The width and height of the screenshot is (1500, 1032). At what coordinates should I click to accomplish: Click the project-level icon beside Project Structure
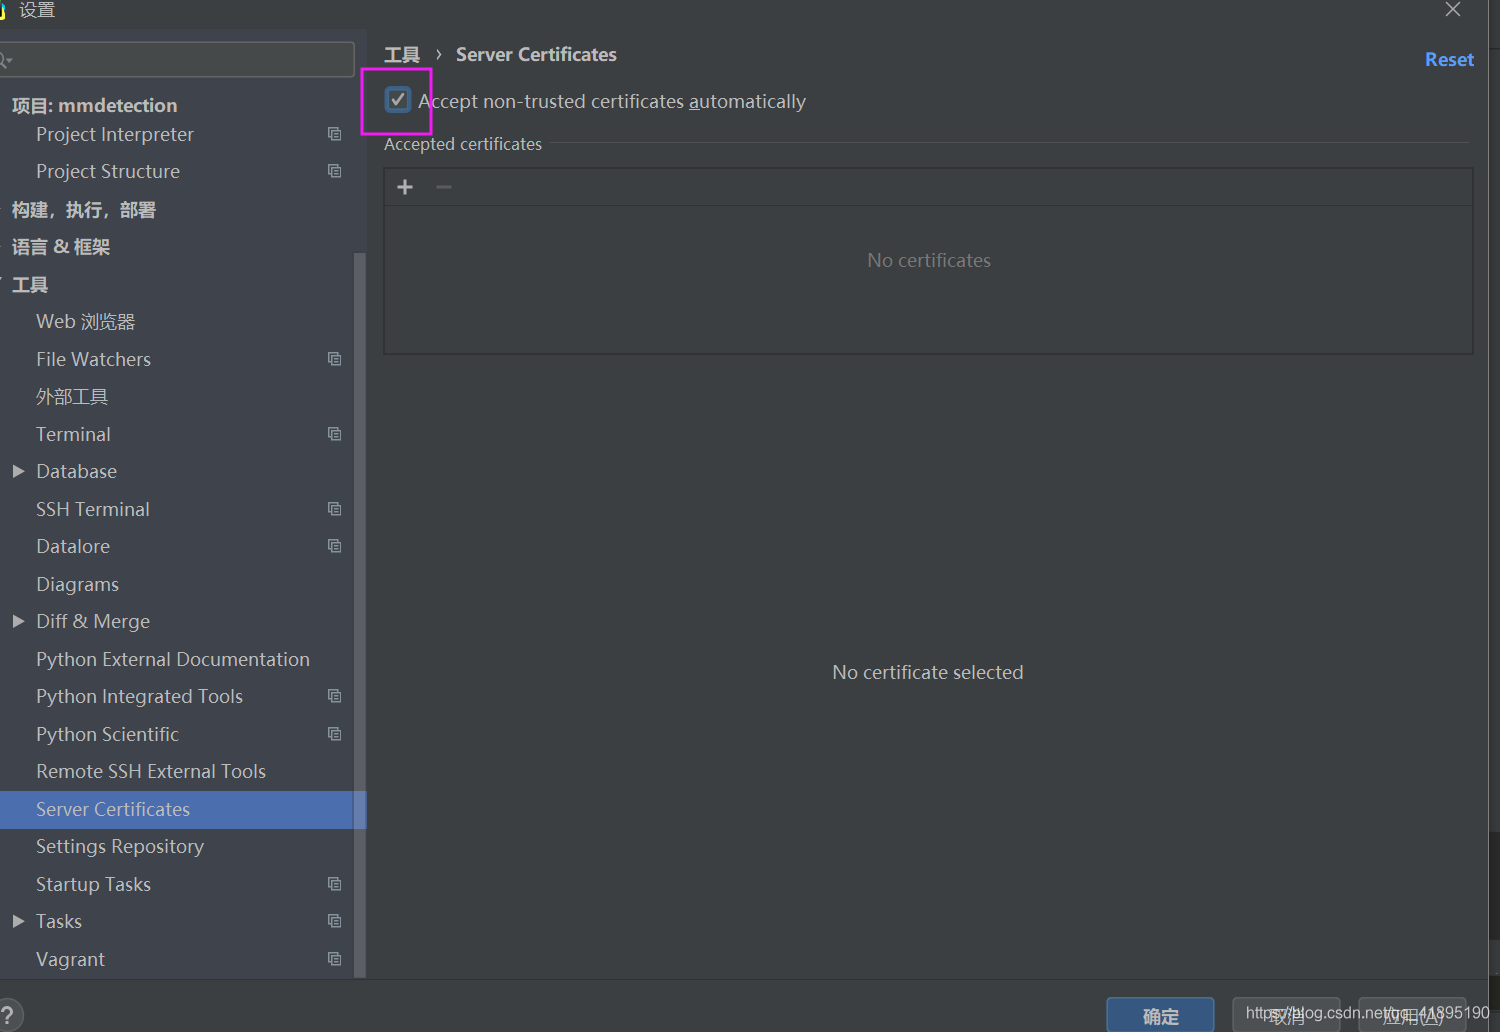coord(334,171)
